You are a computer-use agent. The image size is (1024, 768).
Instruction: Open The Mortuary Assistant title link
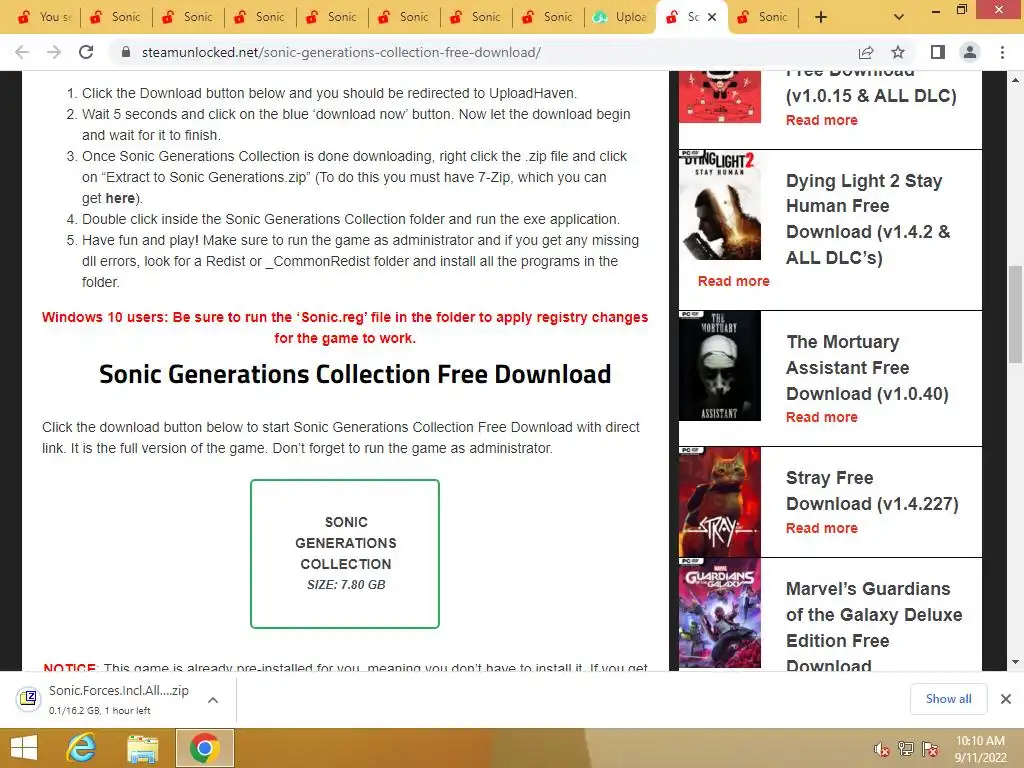pyautogui.click(x=867, y=368)
